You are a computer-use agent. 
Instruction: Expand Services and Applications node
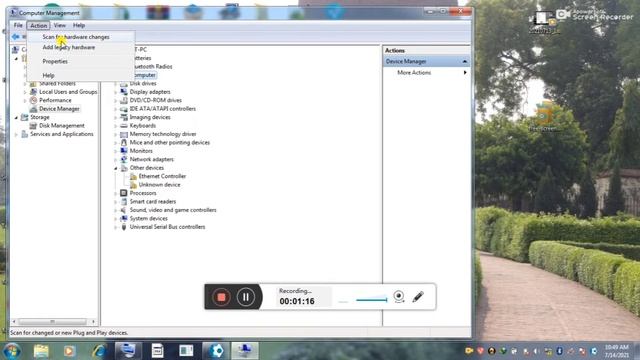click(16, 134)
